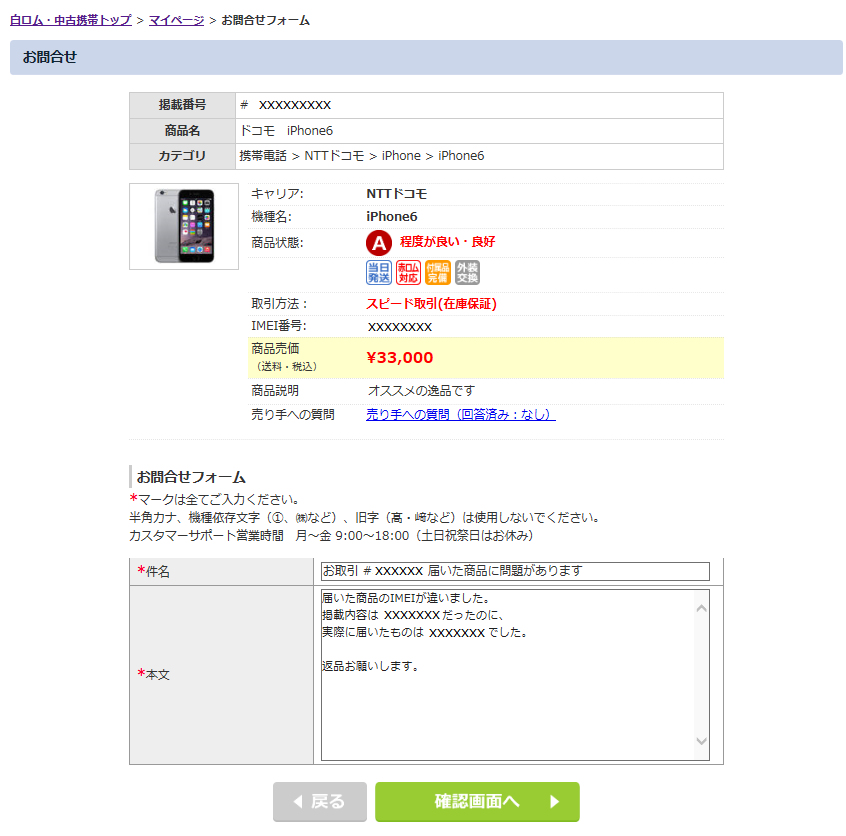Click the カスタマーサポート営業時間 hours text
The width and height of the screenshot is (846, 836).
click(x=331, y=535)
